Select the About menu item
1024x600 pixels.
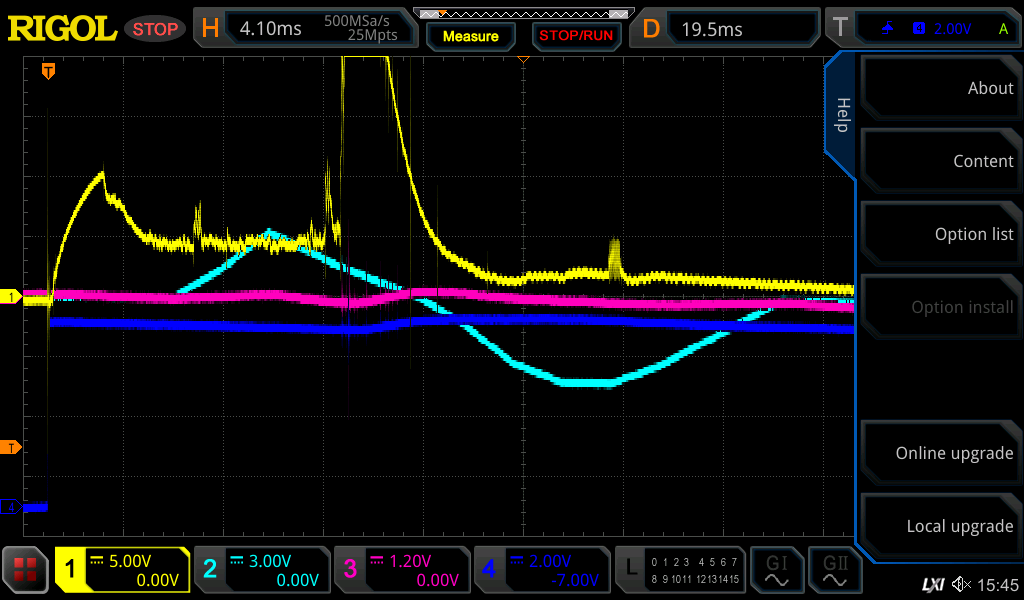point(940,88)
